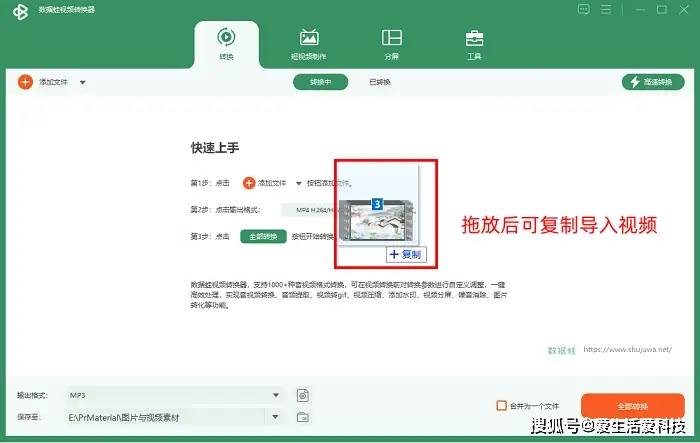Enable 高速转换 high-speed conversion

[647, 82]
